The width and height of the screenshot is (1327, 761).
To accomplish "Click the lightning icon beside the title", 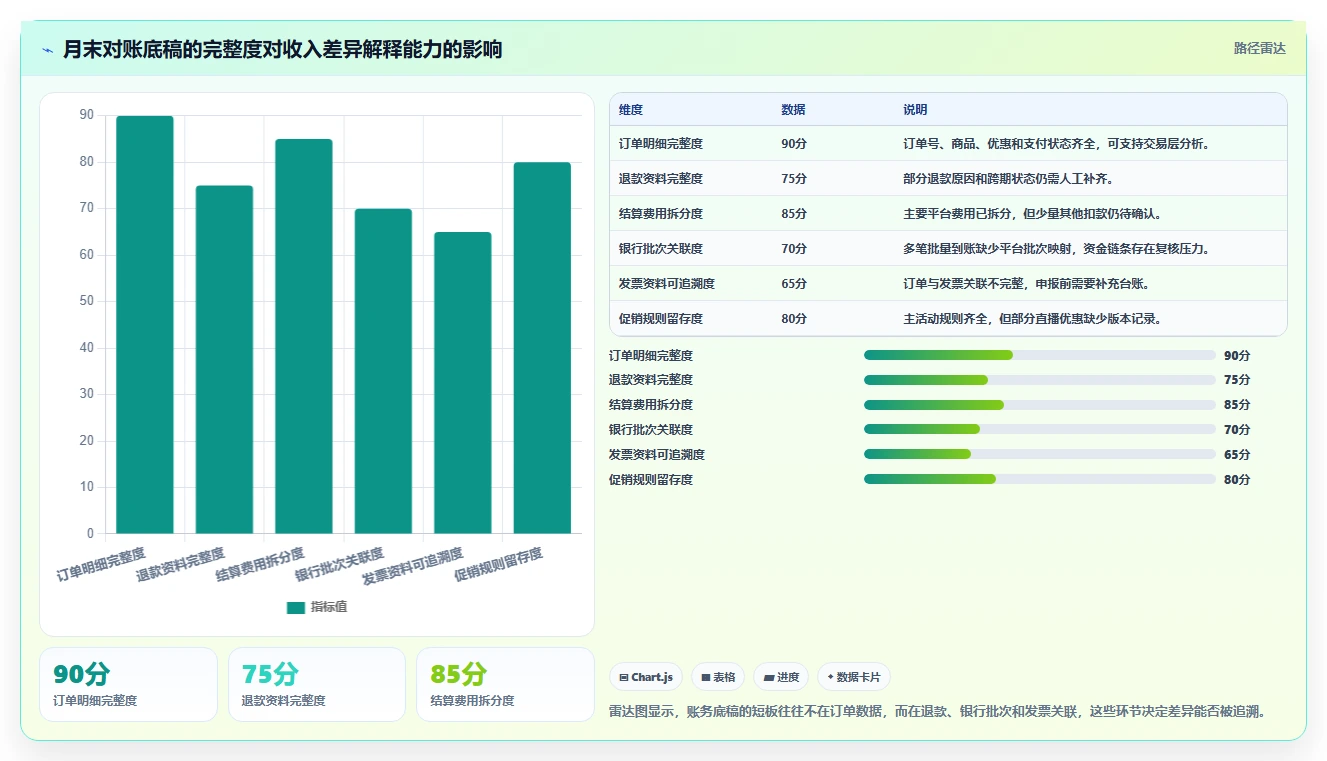I will click(47, 50).
